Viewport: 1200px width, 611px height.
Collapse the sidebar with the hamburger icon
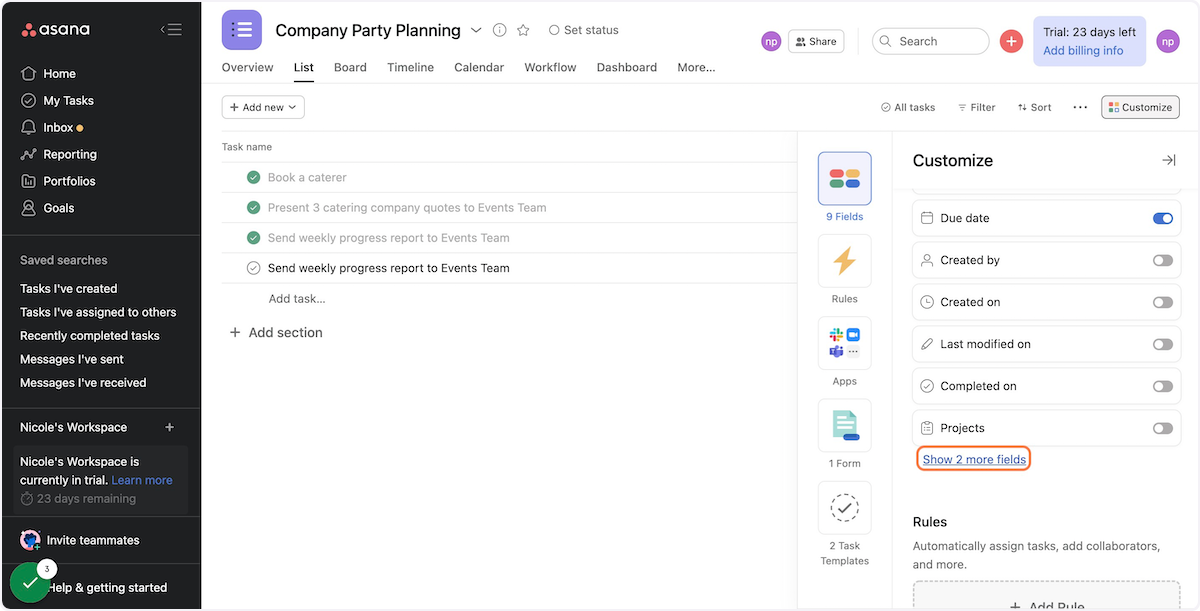tap(171, 30)
